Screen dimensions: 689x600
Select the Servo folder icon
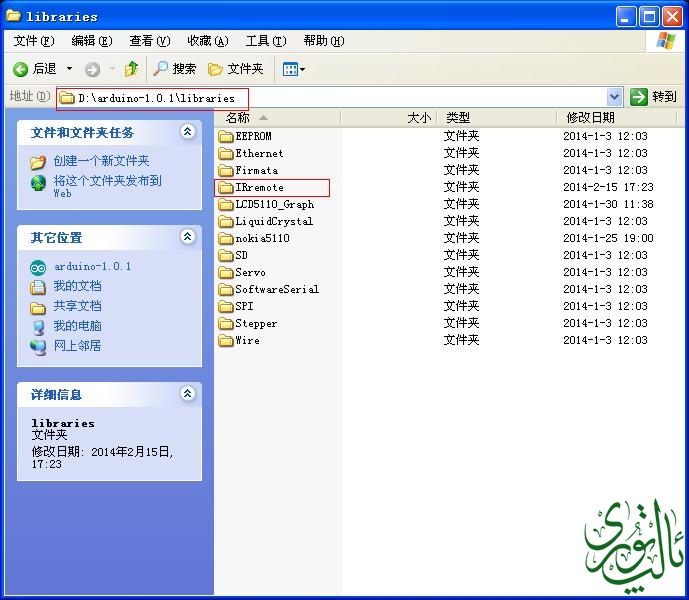[226, 273]
